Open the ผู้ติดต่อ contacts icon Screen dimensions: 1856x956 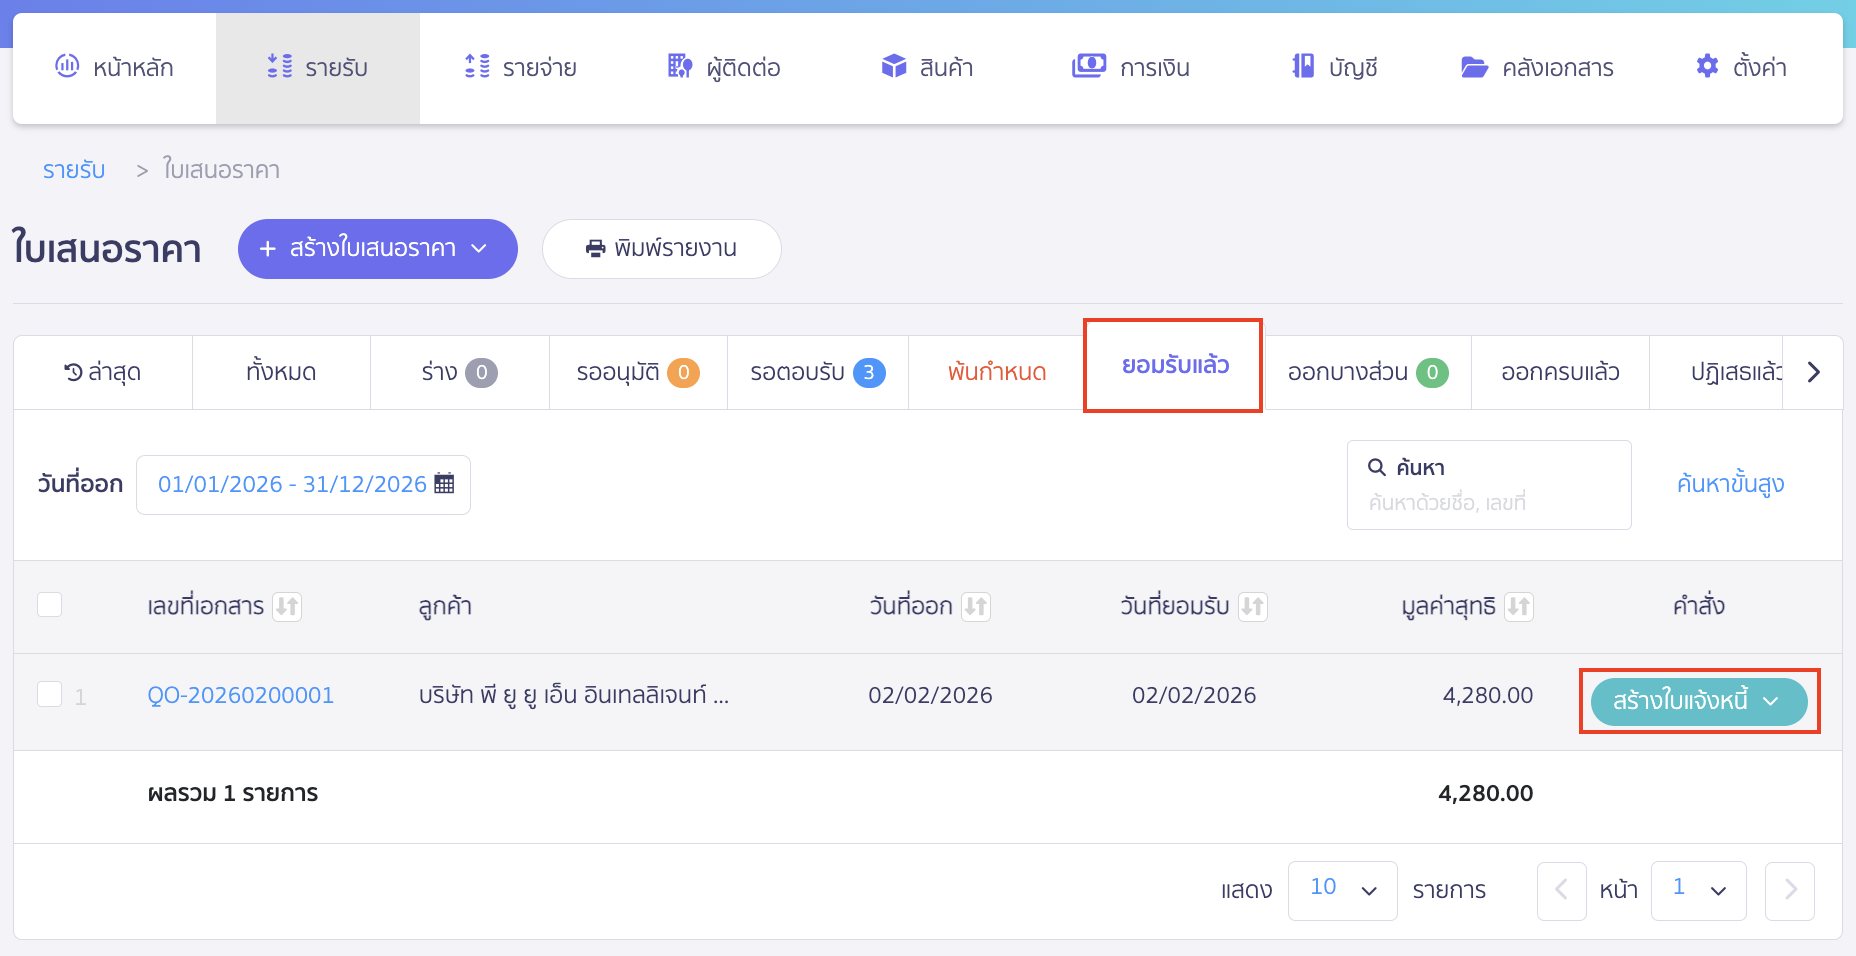click(x=679, y=67)
